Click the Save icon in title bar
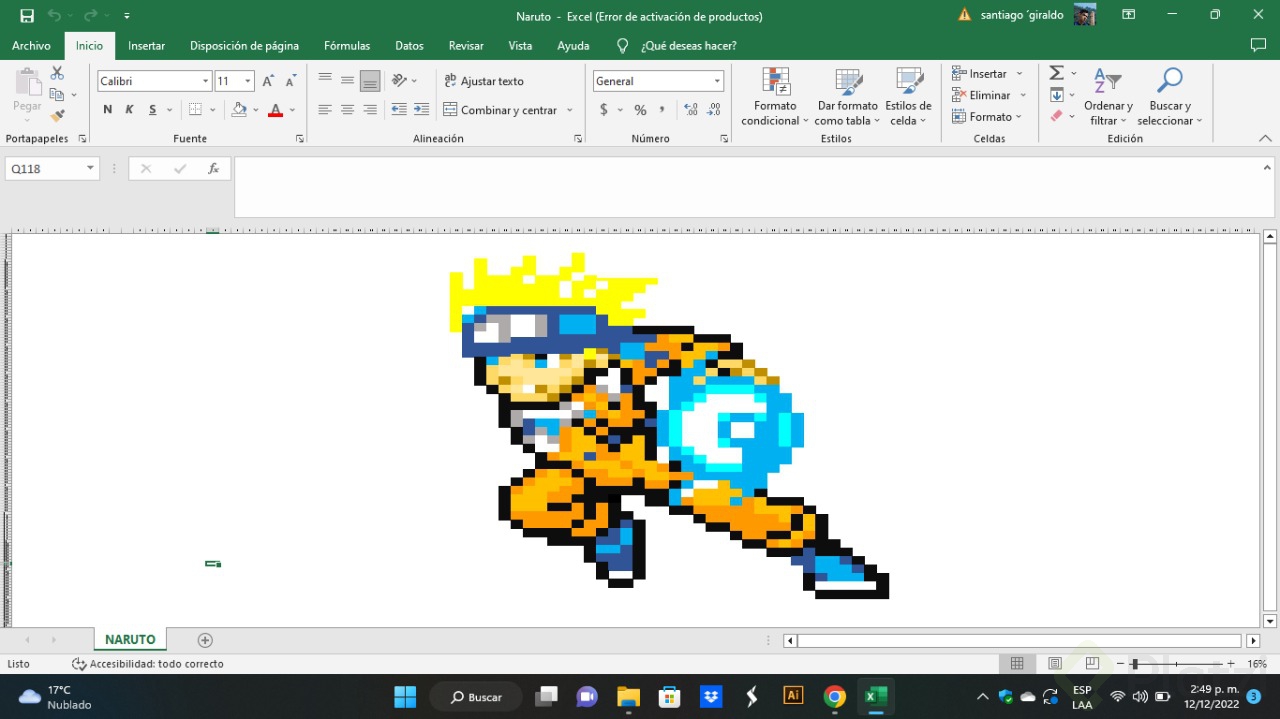The height and width of the screenshot is (719, 1280). pyautogui.click(x=27, y=16)
